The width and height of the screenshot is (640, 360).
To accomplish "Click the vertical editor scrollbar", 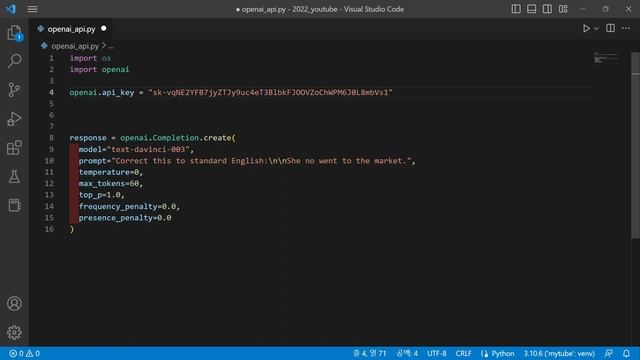I will [636, 145].
